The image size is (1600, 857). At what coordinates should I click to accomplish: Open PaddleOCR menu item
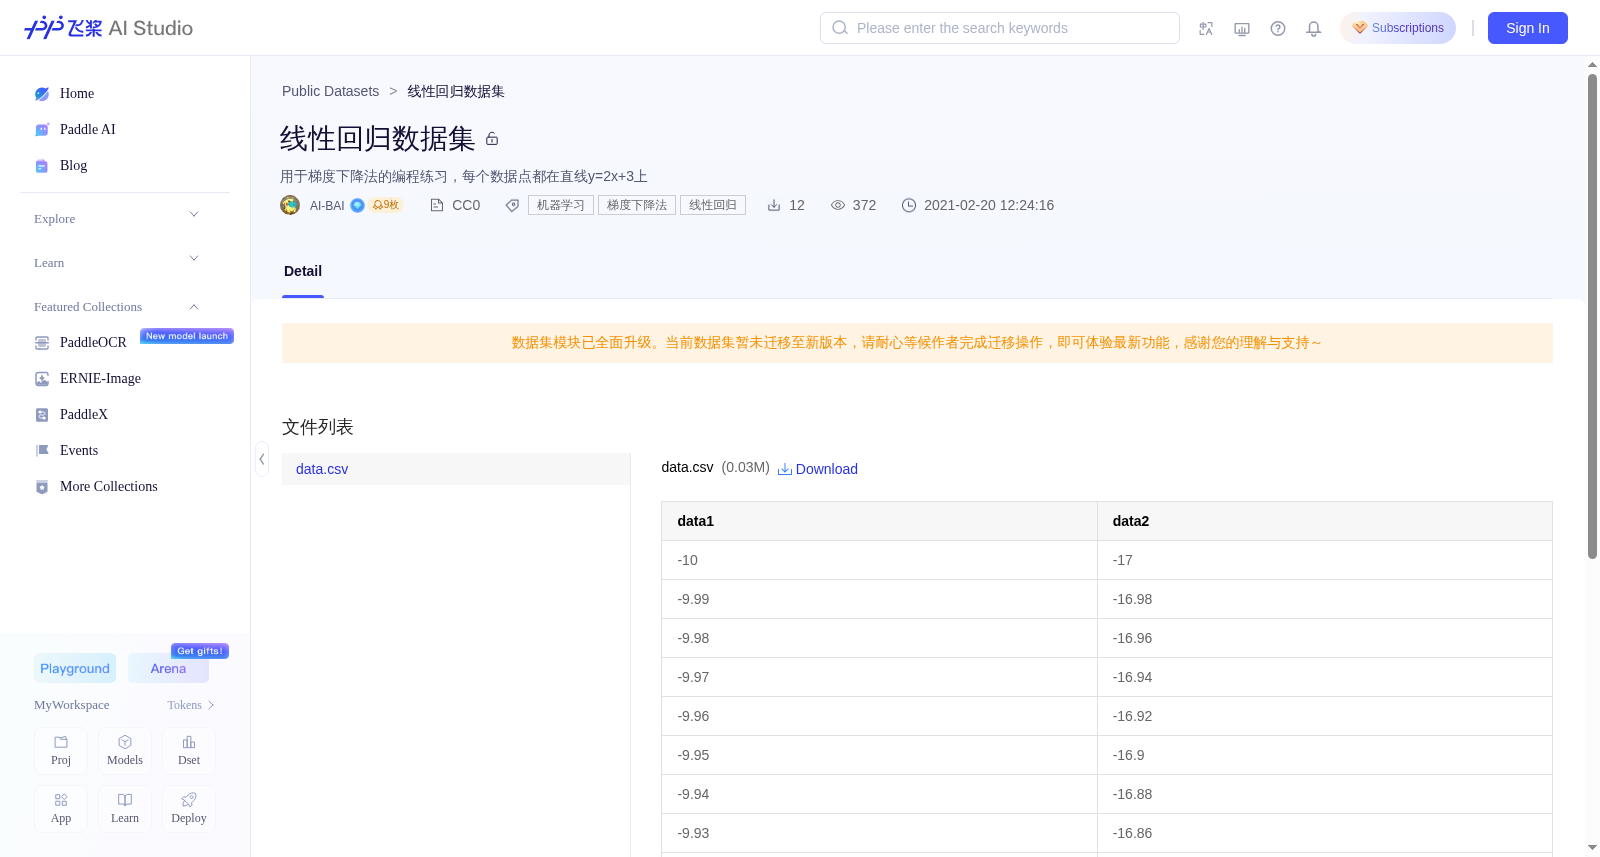(93, 343)
